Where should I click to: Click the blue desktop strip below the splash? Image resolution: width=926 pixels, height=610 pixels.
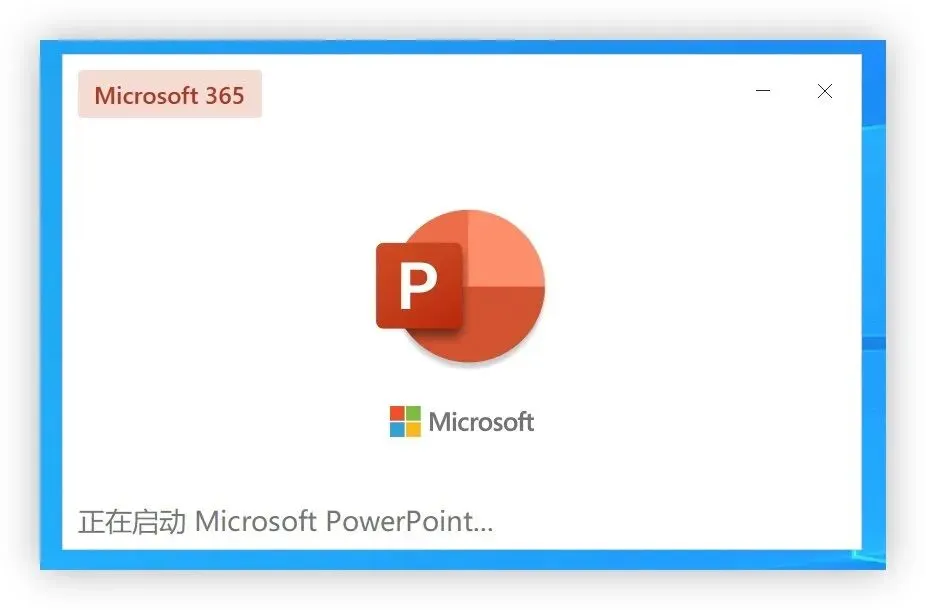pyautogui.click(x=462, y=560)
